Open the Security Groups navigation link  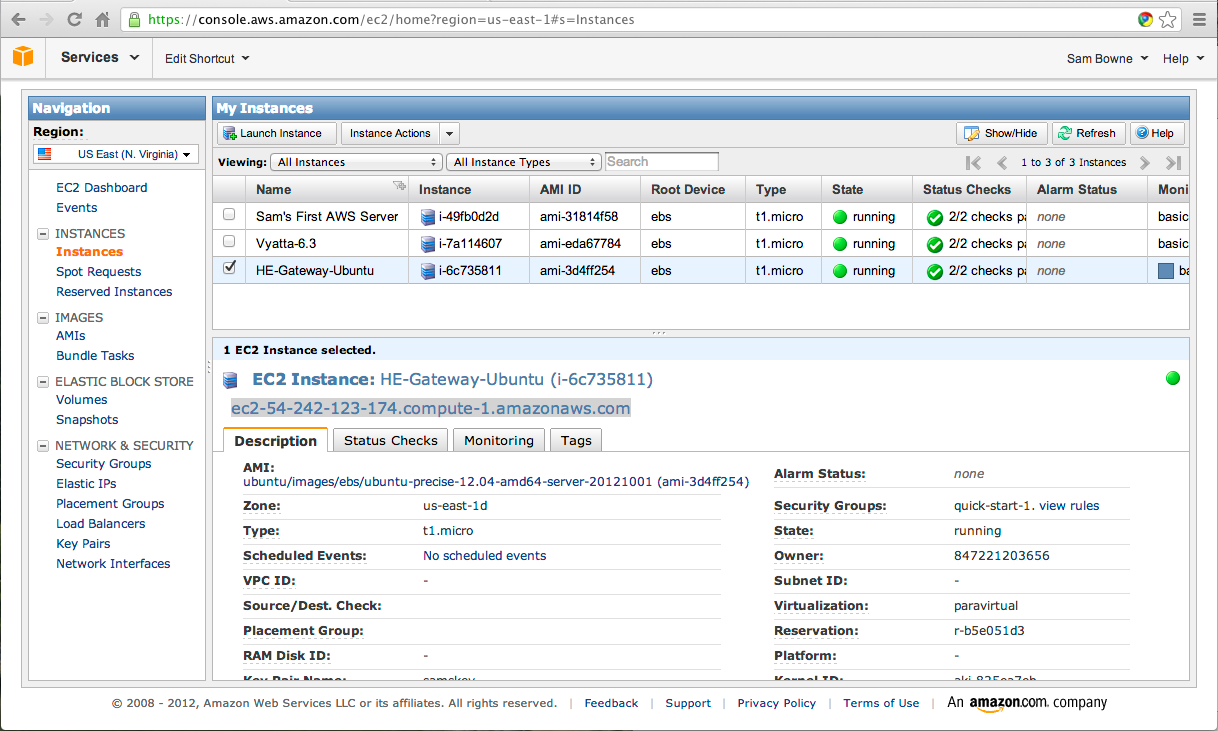coord(104,464)
